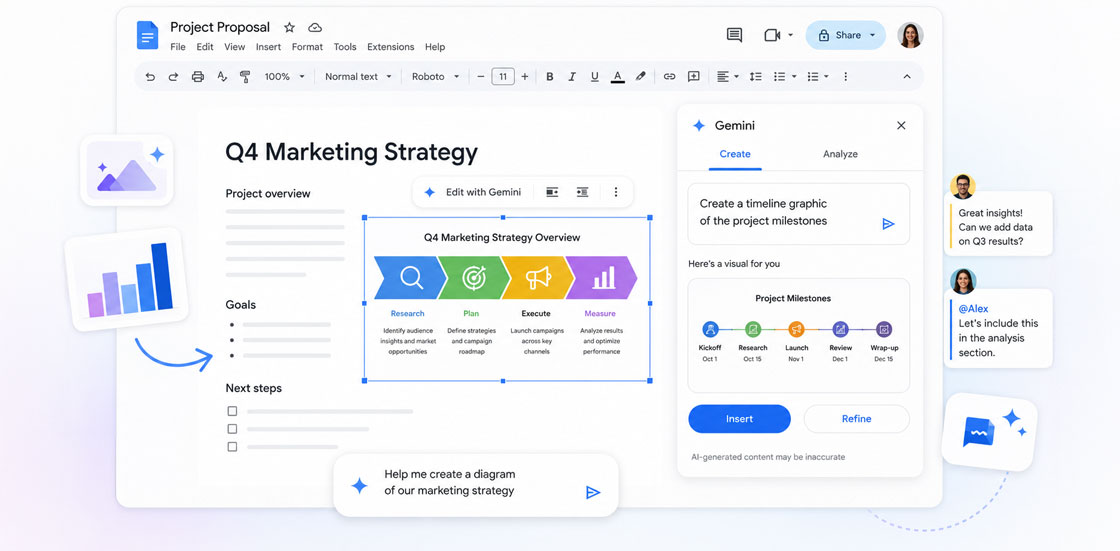The height and width of the screenshot is (551, 1120).
Task: Check the third Next steps checkbox
Action: tap(232, 447)
